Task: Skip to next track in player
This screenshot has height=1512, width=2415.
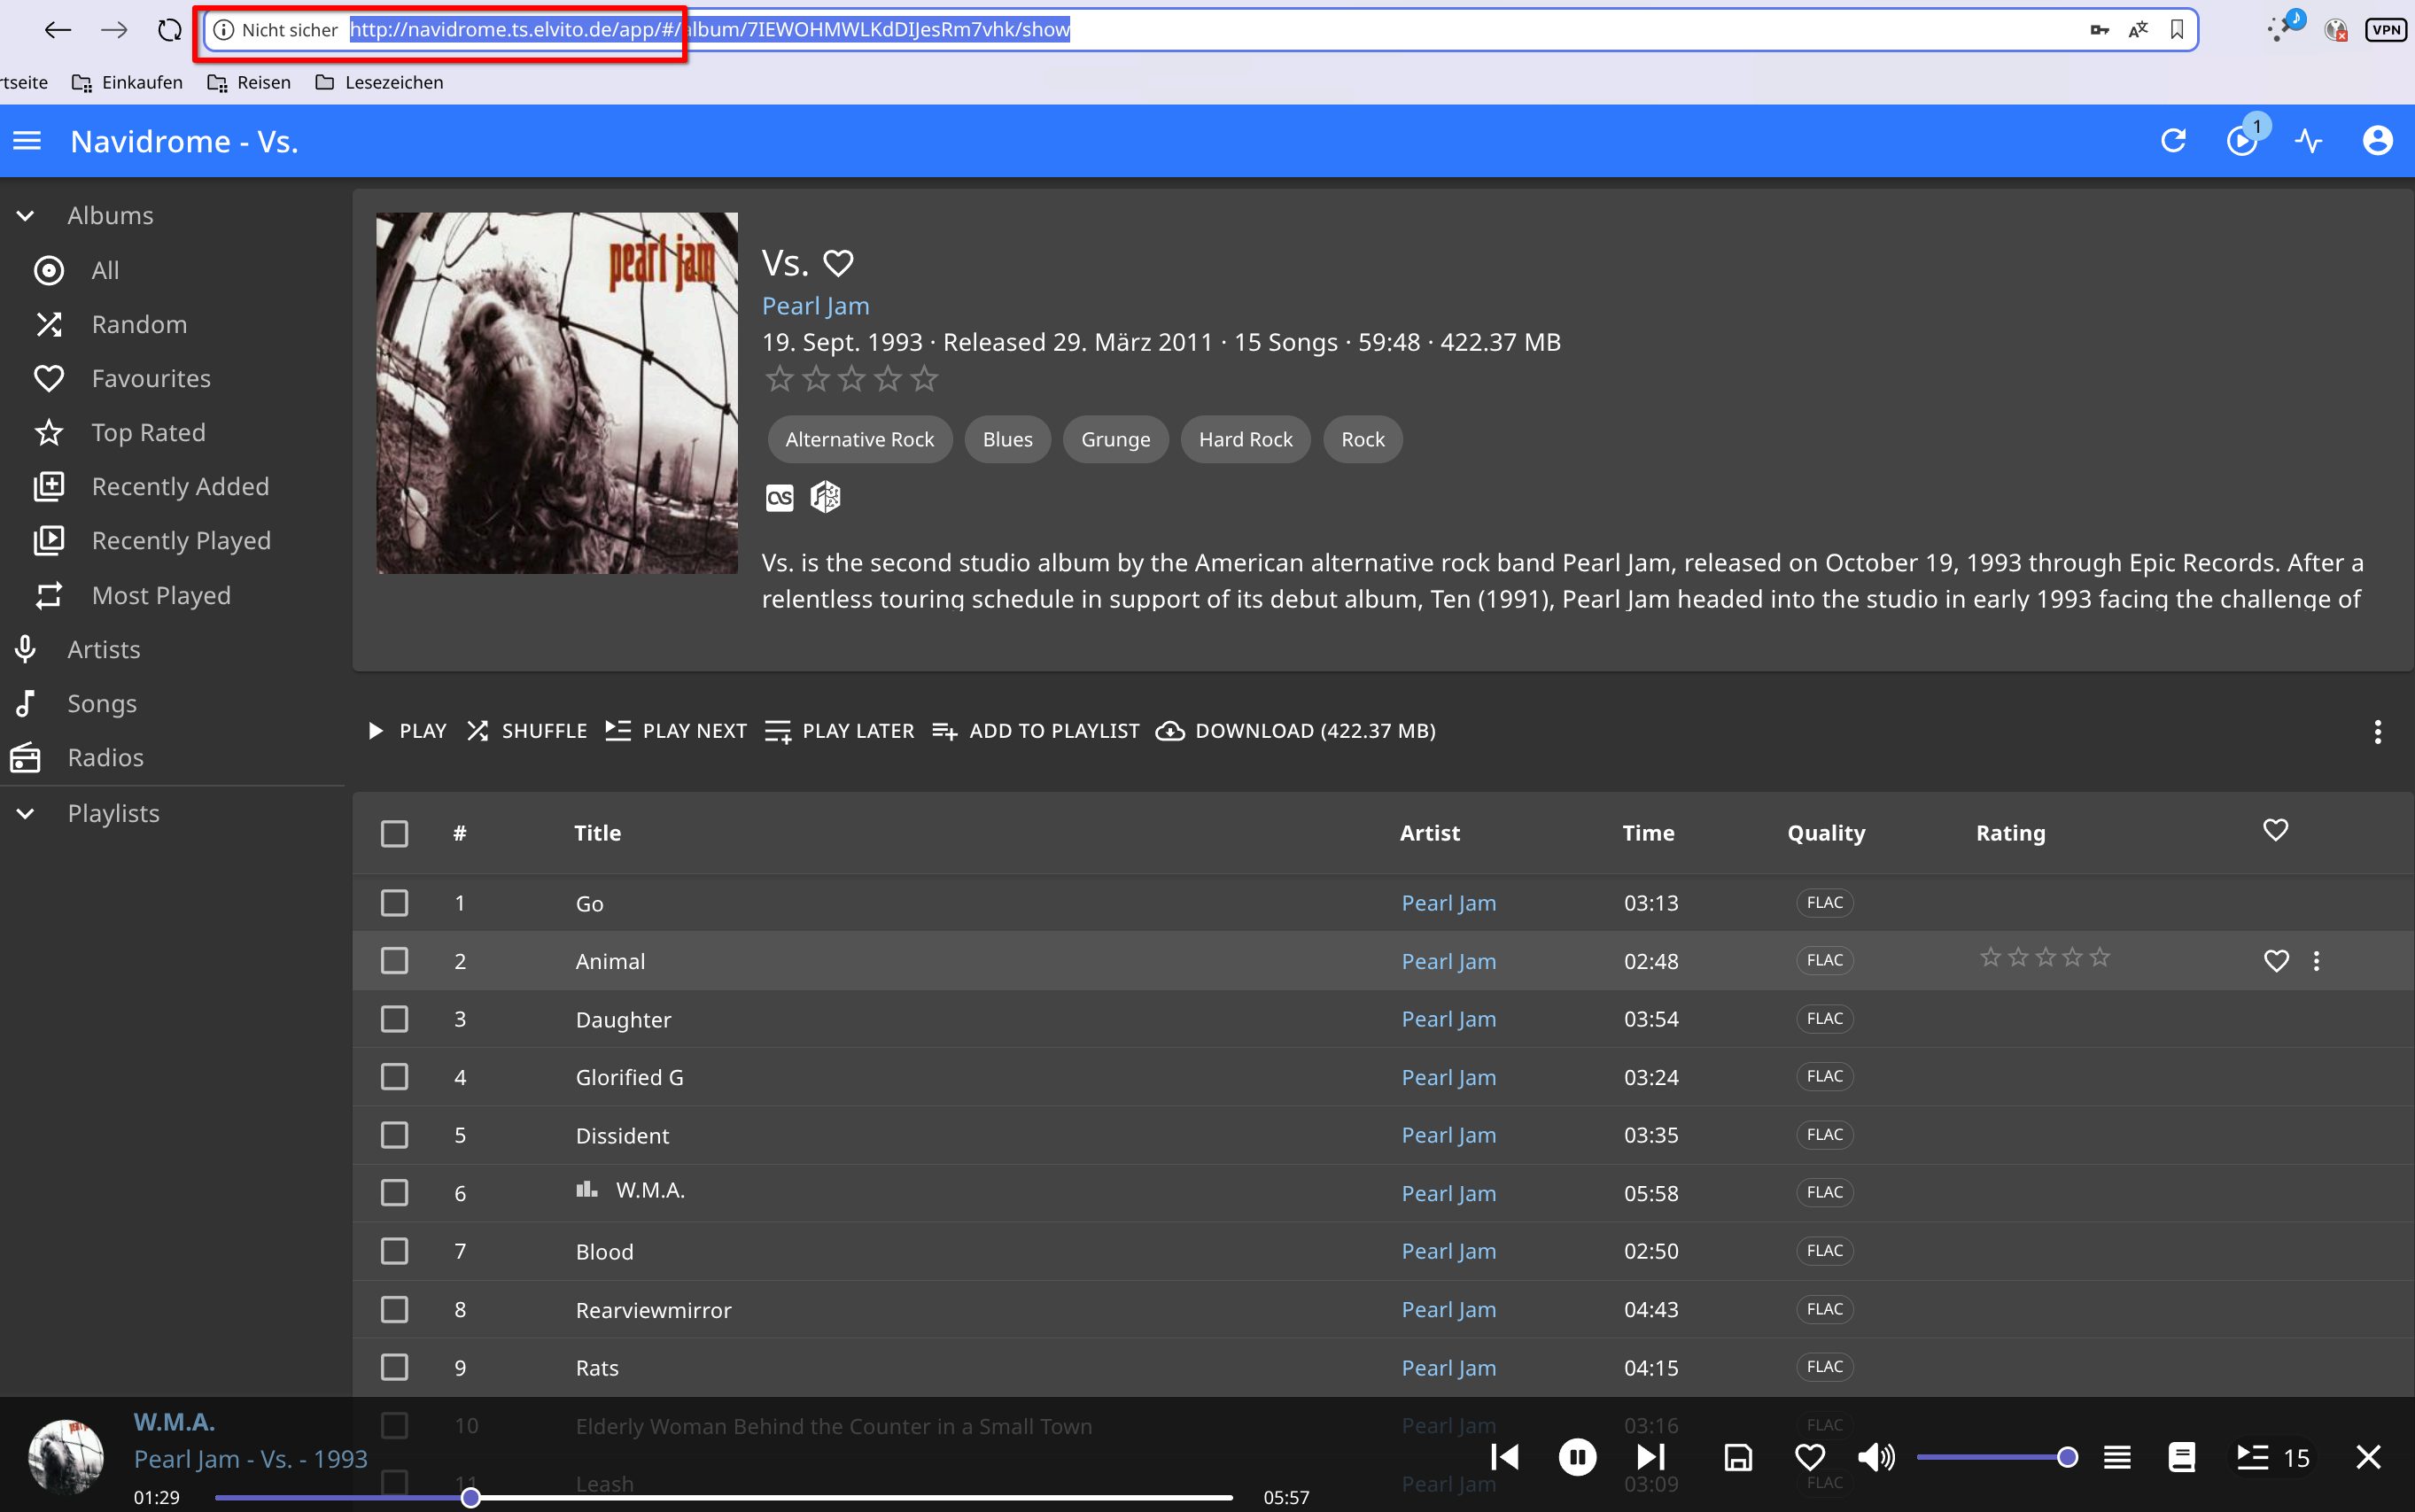Action: [x=1651, y=1457]
